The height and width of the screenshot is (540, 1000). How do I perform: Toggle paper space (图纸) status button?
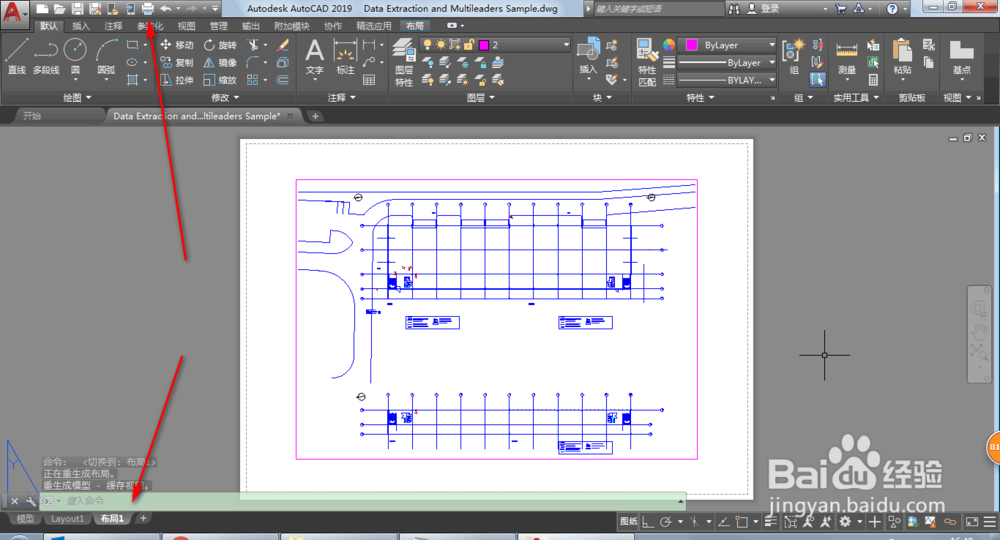pos(628,522)
